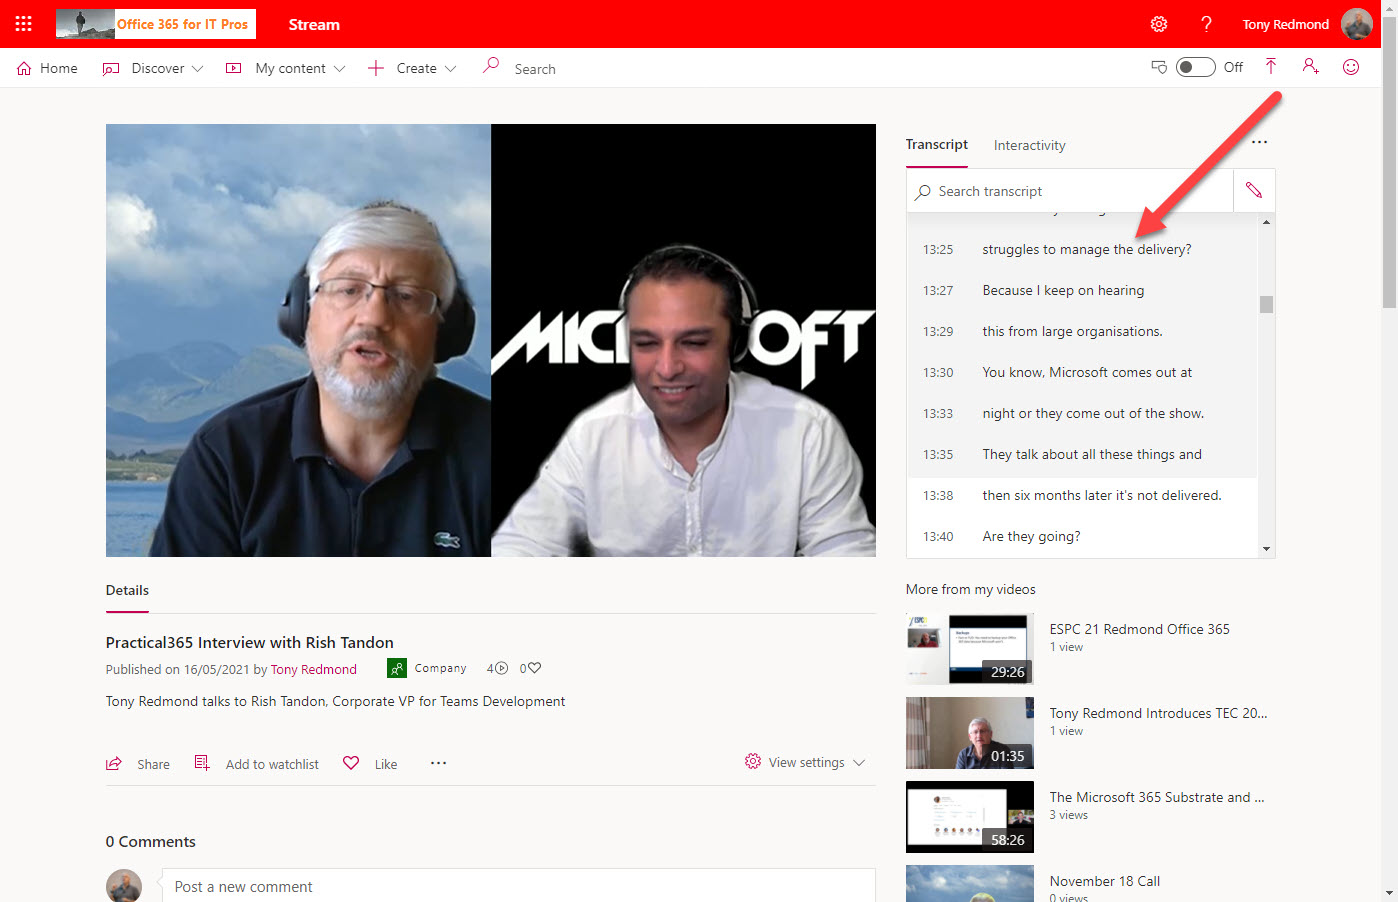Open the 01:35 video thumbnail
The image size is (1398, 902).
(970, 733)
